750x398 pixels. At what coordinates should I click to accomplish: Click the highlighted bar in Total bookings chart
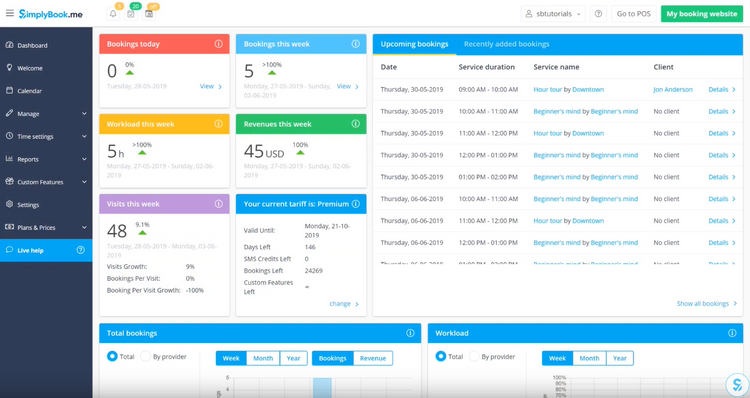[x=322, y=387]
